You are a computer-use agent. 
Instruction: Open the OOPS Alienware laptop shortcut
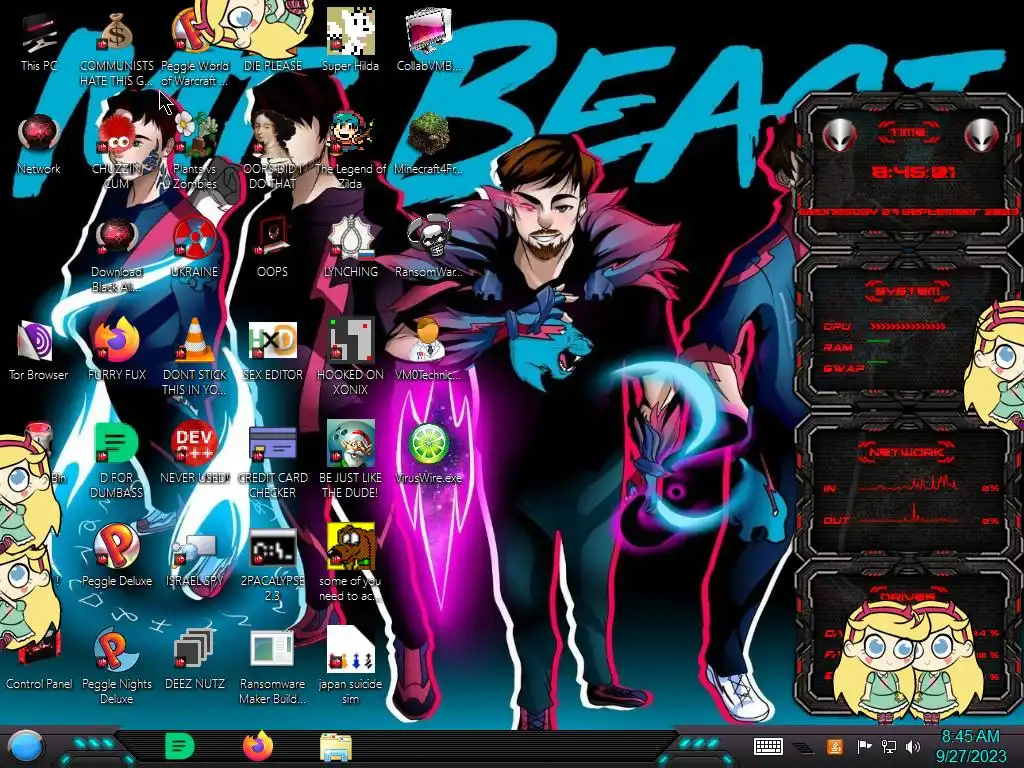[272, 247]
